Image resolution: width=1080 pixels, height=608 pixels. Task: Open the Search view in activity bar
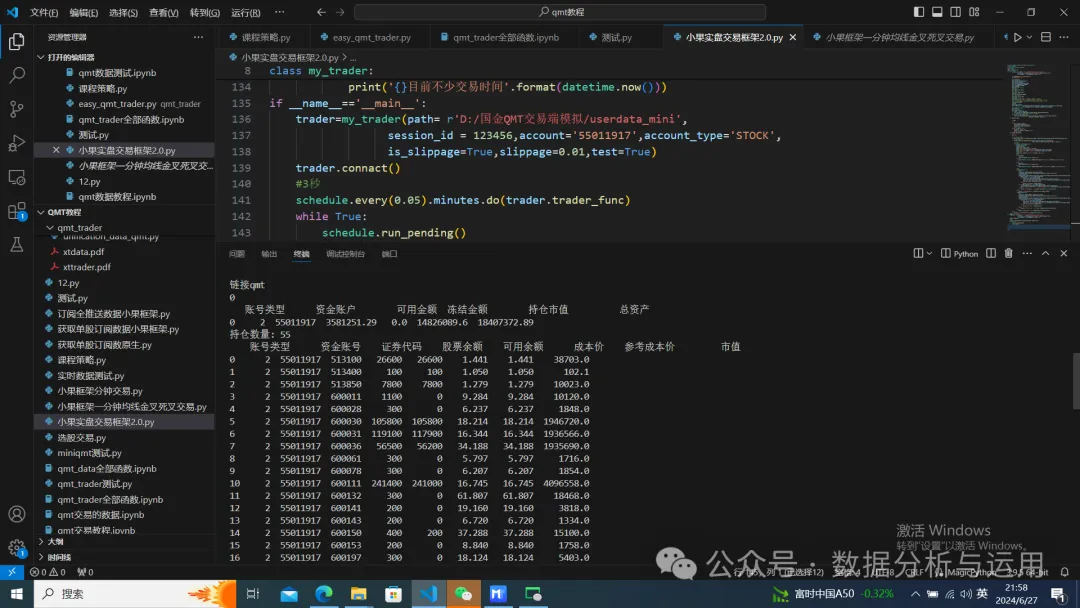(17, 75)
